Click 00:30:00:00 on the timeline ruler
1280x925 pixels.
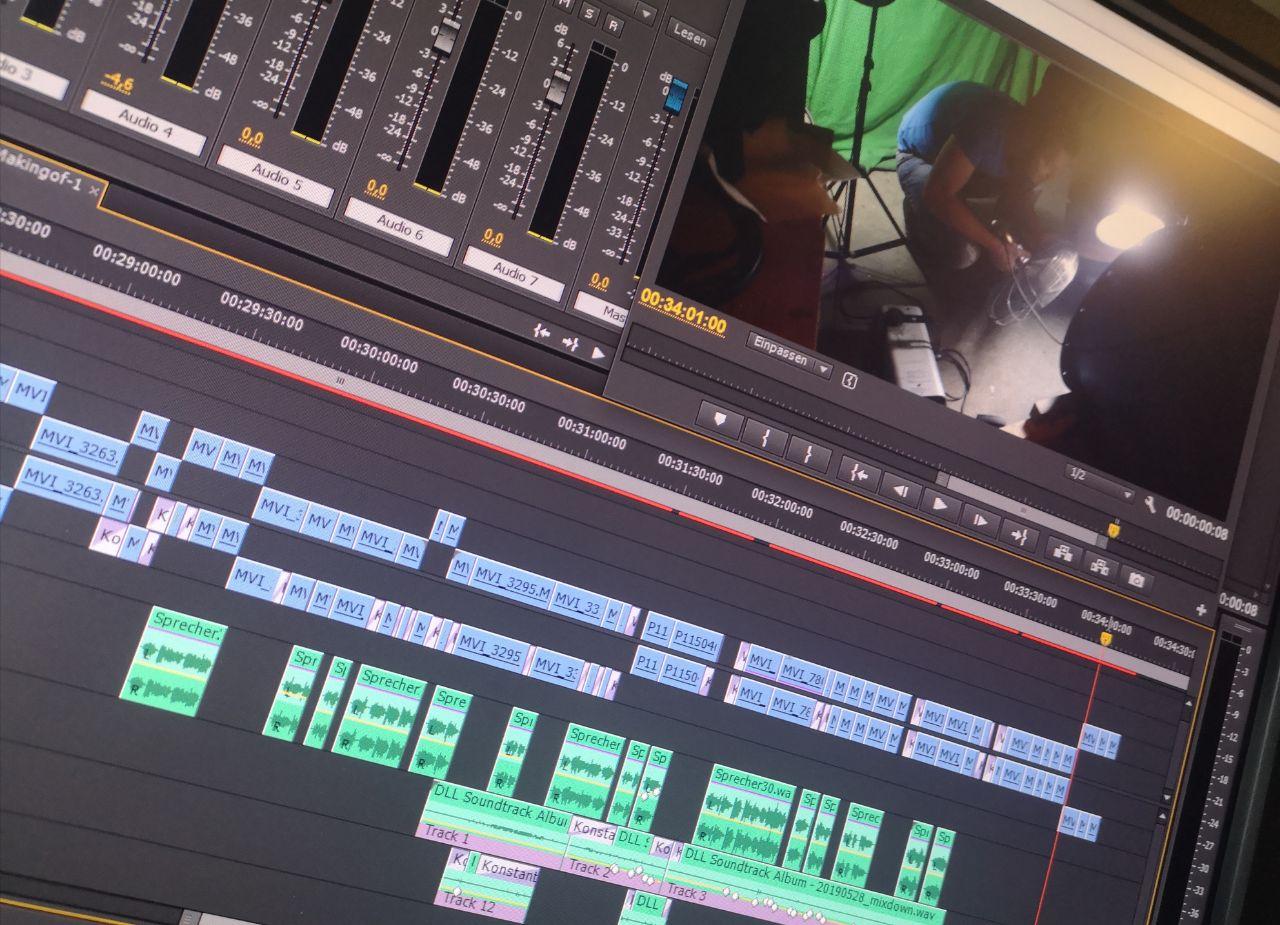click(x=378, y=355)
